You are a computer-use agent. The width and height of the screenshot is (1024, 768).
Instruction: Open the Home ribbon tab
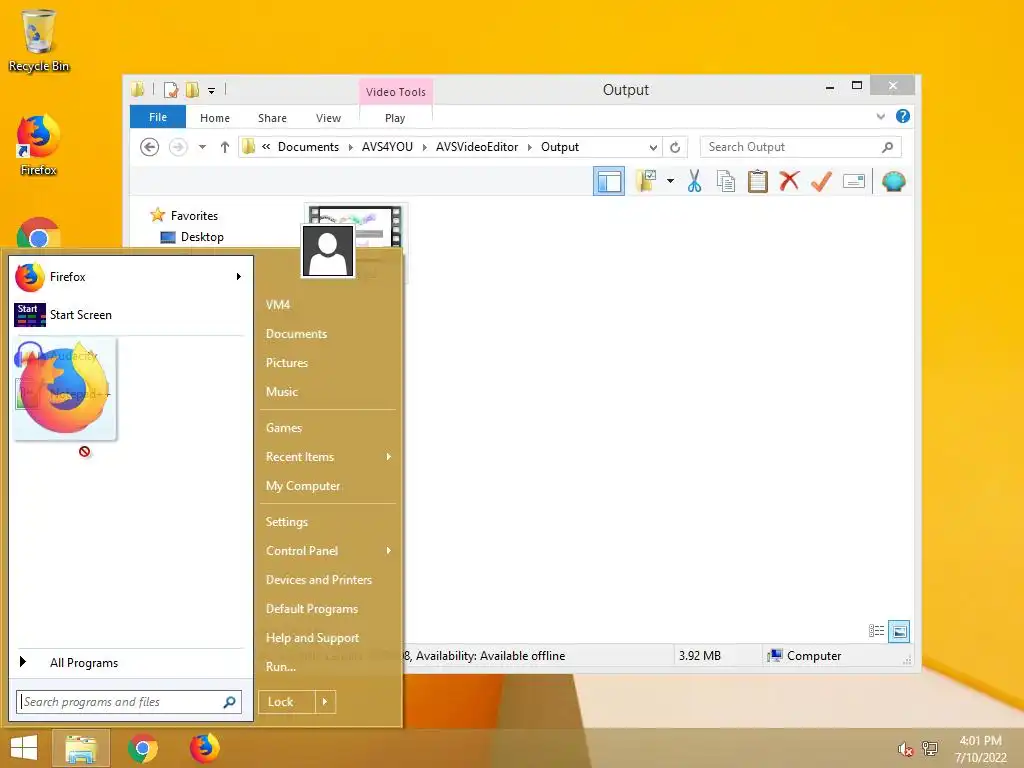coord(214,118)
